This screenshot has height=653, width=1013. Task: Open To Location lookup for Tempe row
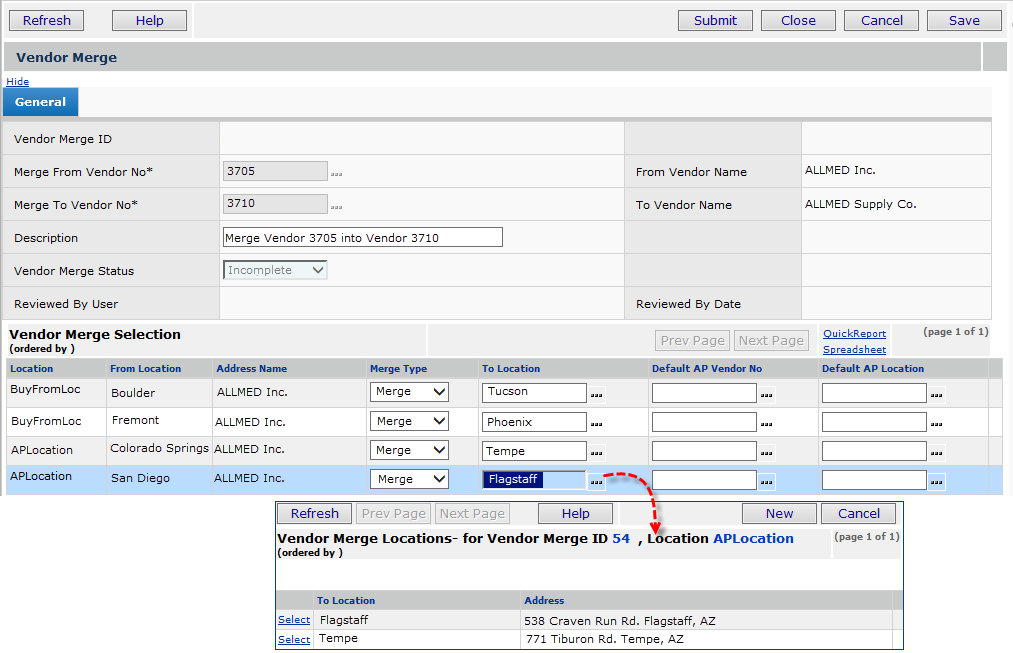click(x=597, y=452)
